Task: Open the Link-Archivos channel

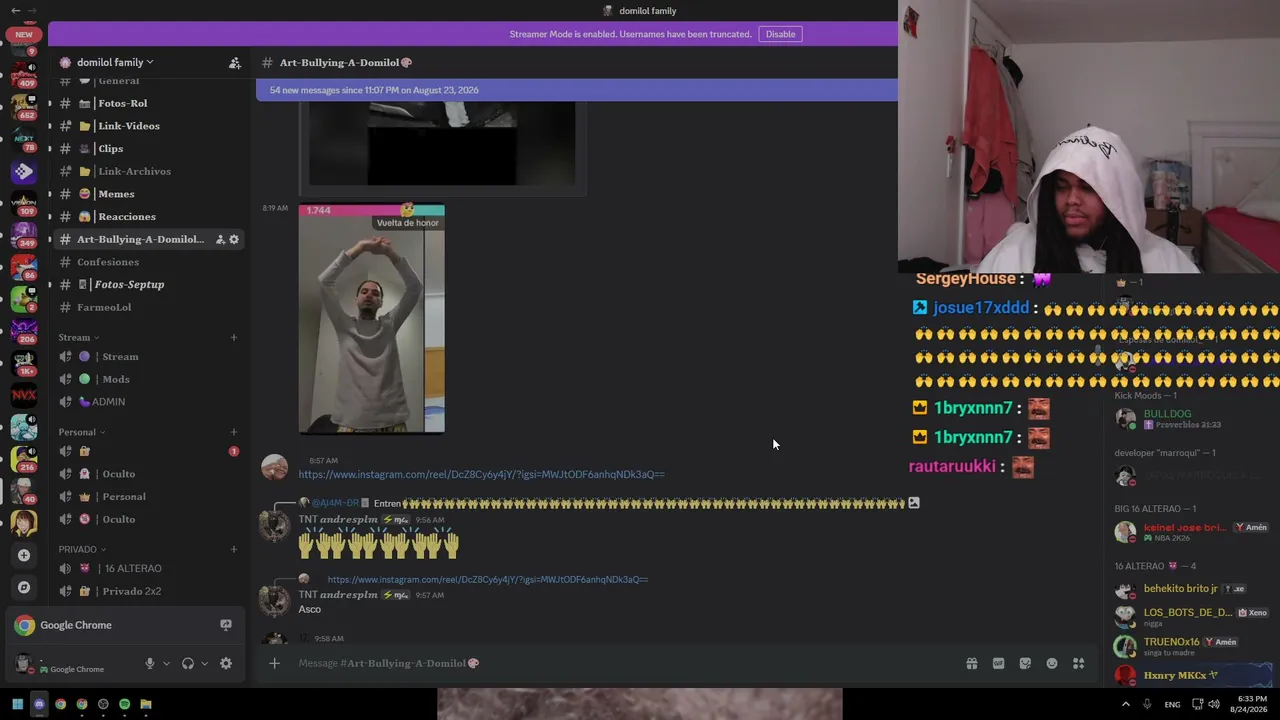Action: (x=147, y=171)
